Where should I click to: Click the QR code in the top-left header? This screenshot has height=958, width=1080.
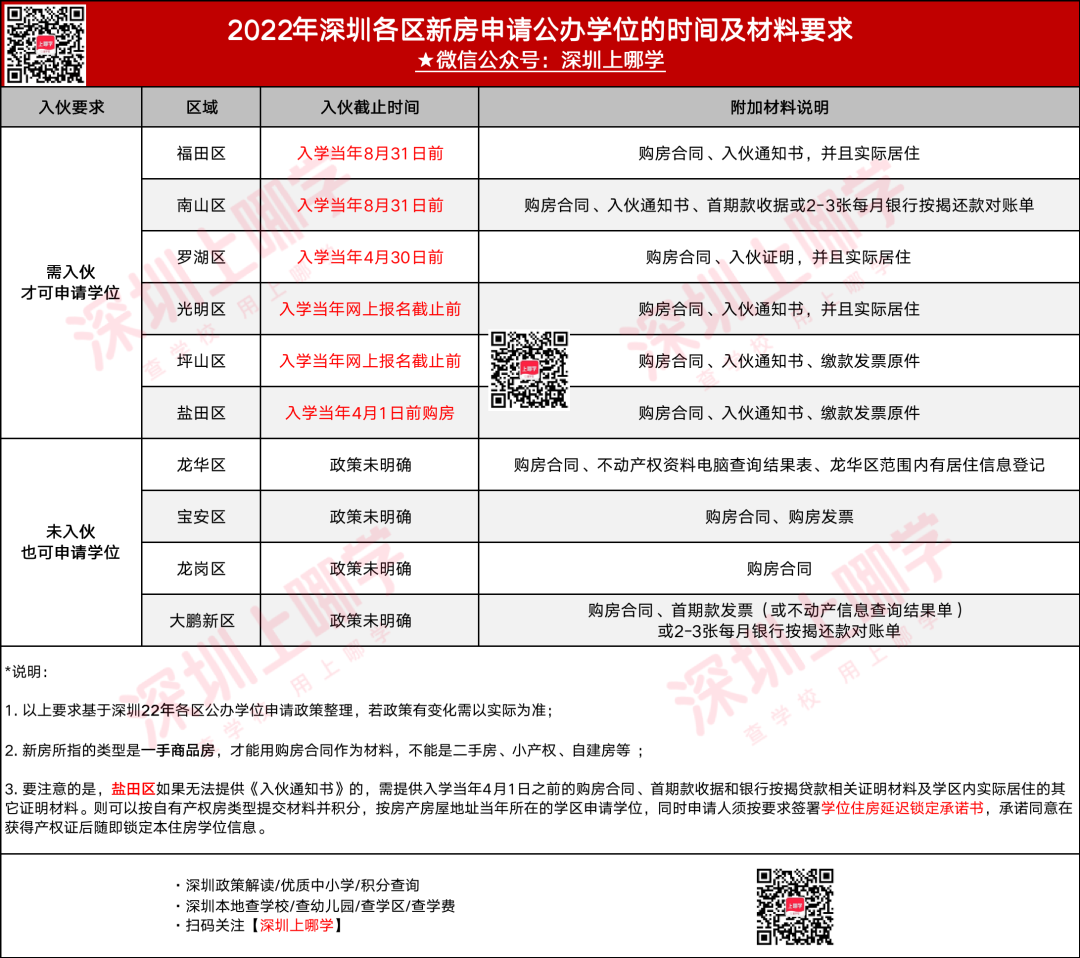(45, 44)
